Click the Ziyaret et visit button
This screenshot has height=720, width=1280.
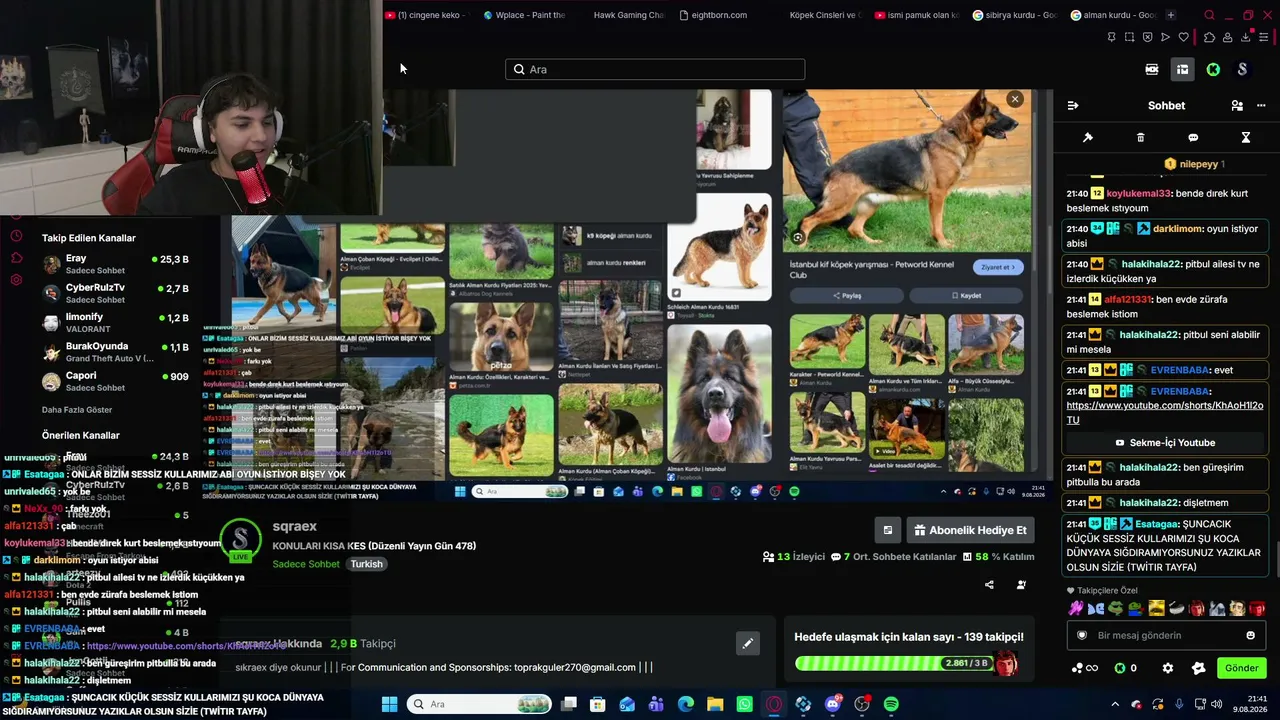pyautogui.click(x=998, y=267)
